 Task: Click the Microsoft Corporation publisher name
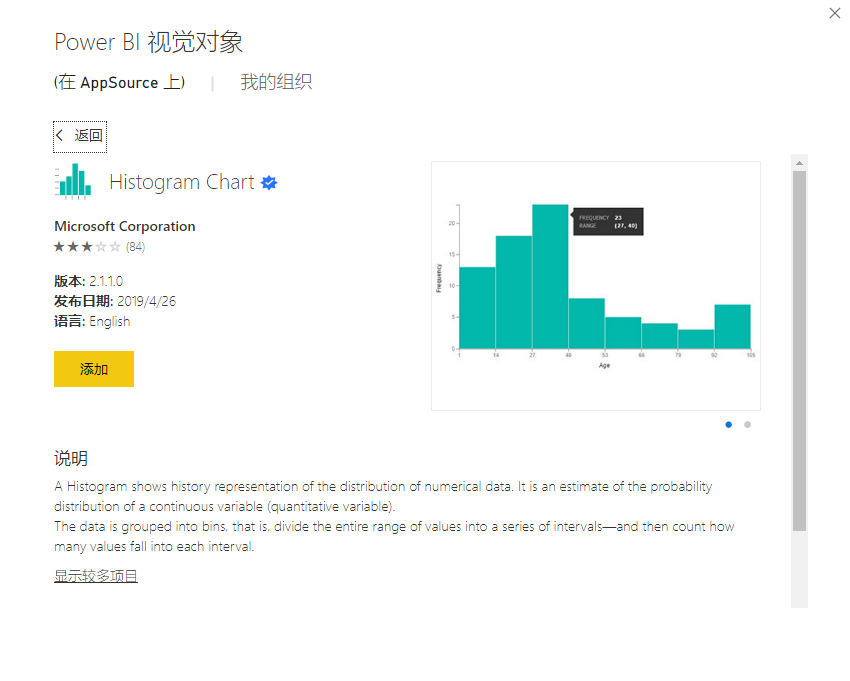point(125,226)
